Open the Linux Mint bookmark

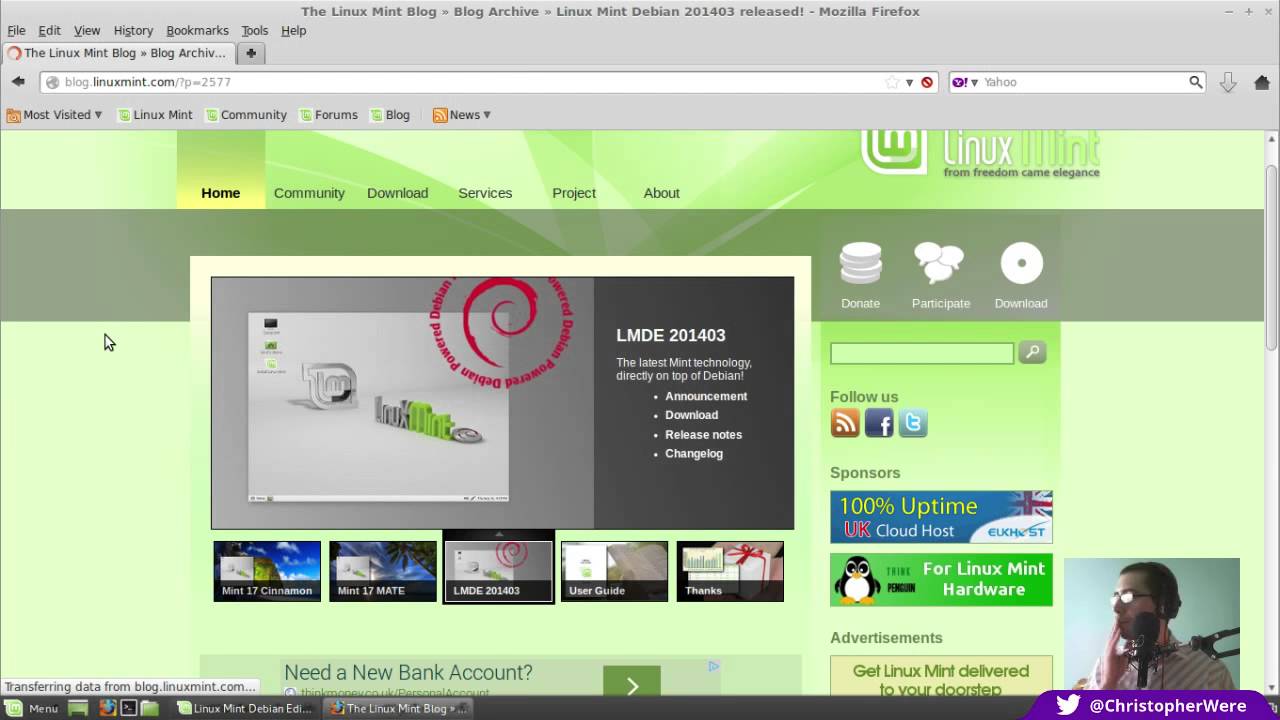(x=155, y=115)
